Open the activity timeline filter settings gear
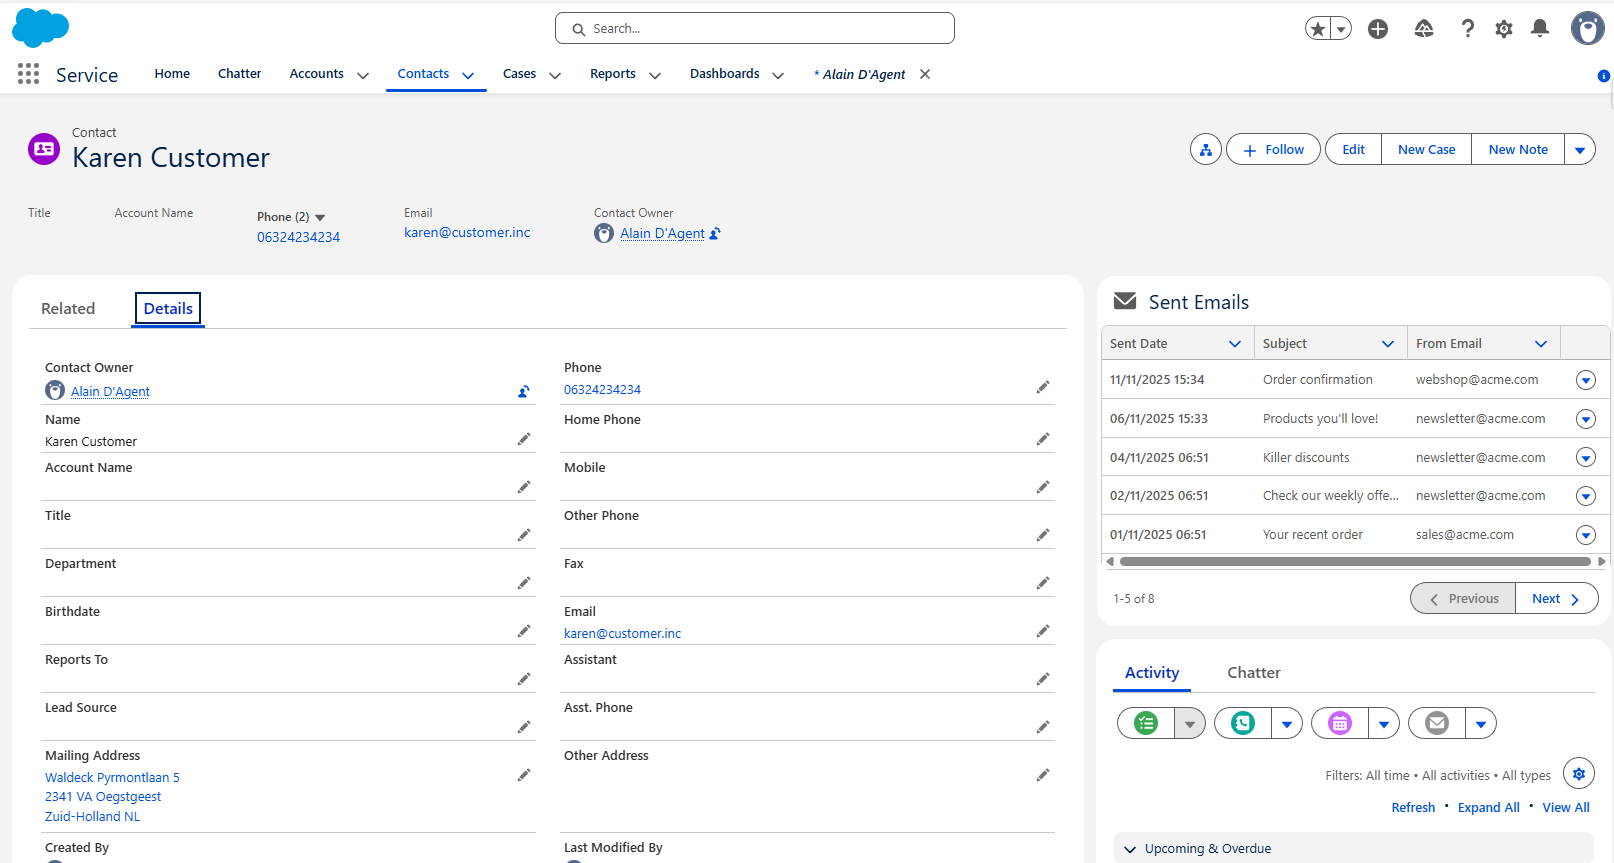Screen dimensions: 1614x863 tap(1579, 773)
